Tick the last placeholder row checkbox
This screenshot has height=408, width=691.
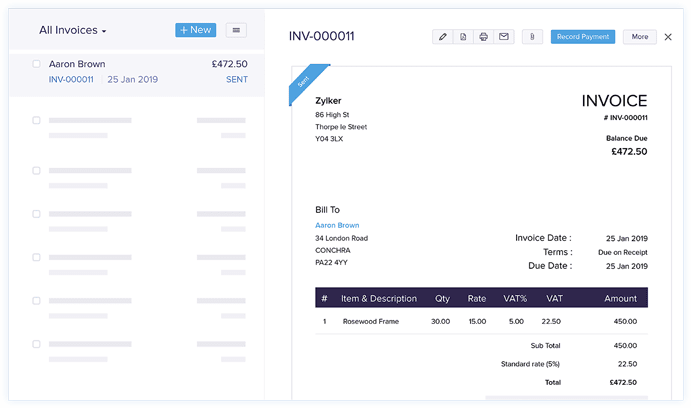[37, 344]
